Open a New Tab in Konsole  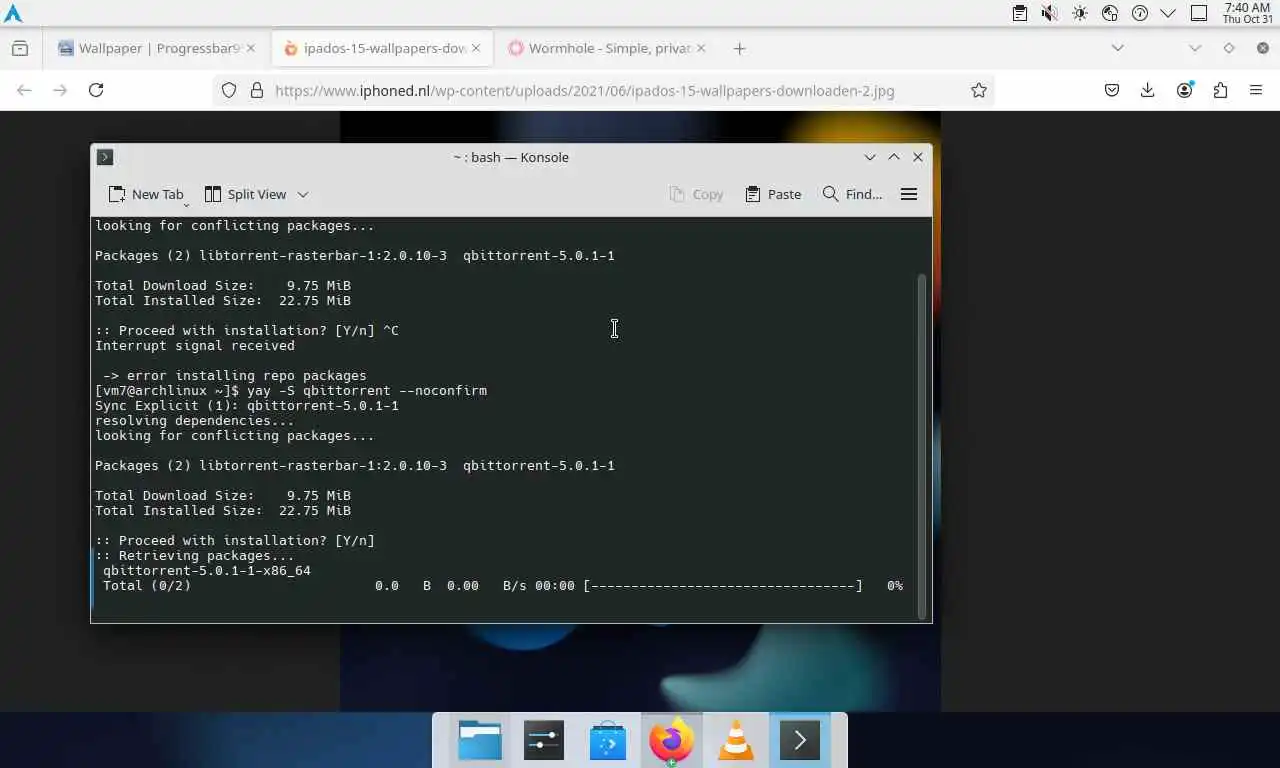coord(146,194)
